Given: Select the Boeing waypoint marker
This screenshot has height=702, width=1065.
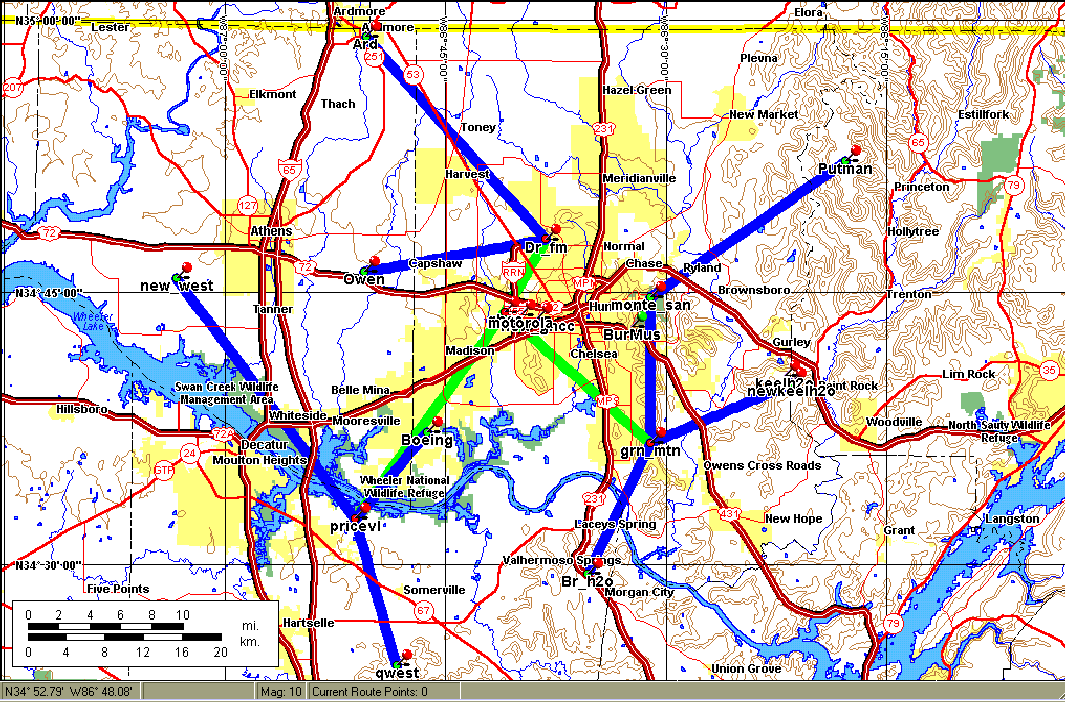Looking at the screenshot, I should (435, 426).
